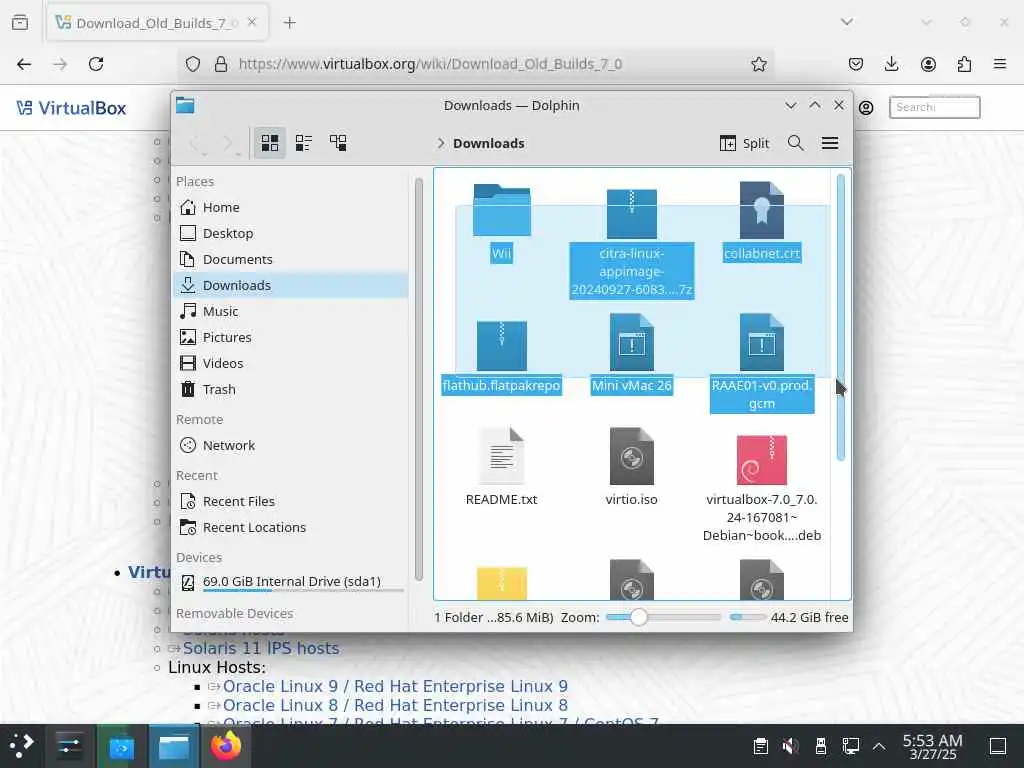The width and height of the screenshot is (1024, 768).
Task: Go forward in Dolphin navigation
Action: click(x=229, y=144)
